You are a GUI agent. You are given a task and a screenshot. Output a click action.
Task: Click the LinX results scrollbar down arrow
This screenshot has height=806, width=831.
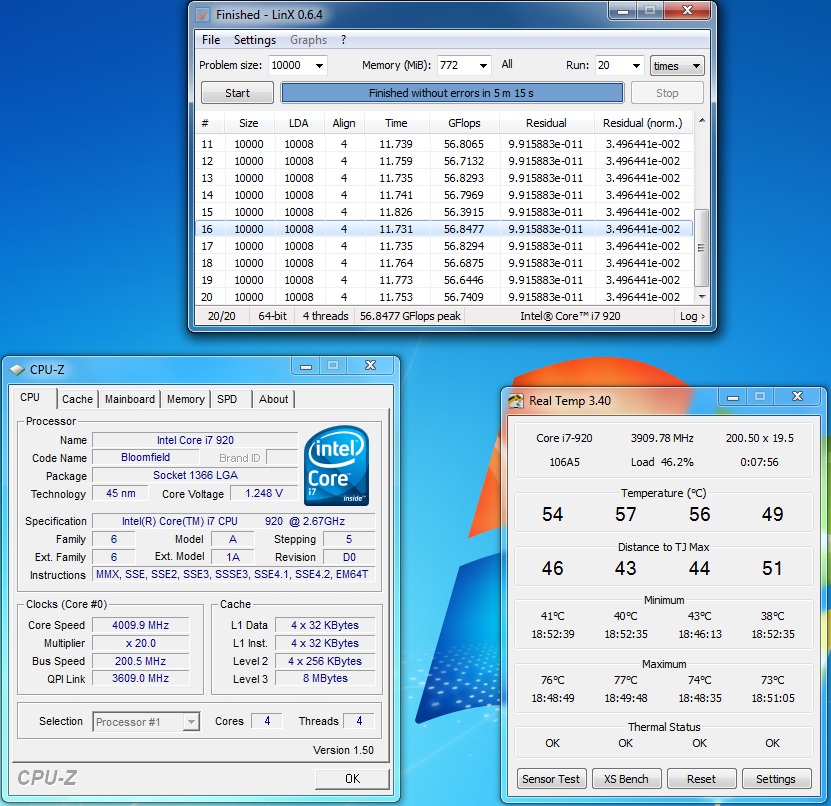tap(702, 297)
